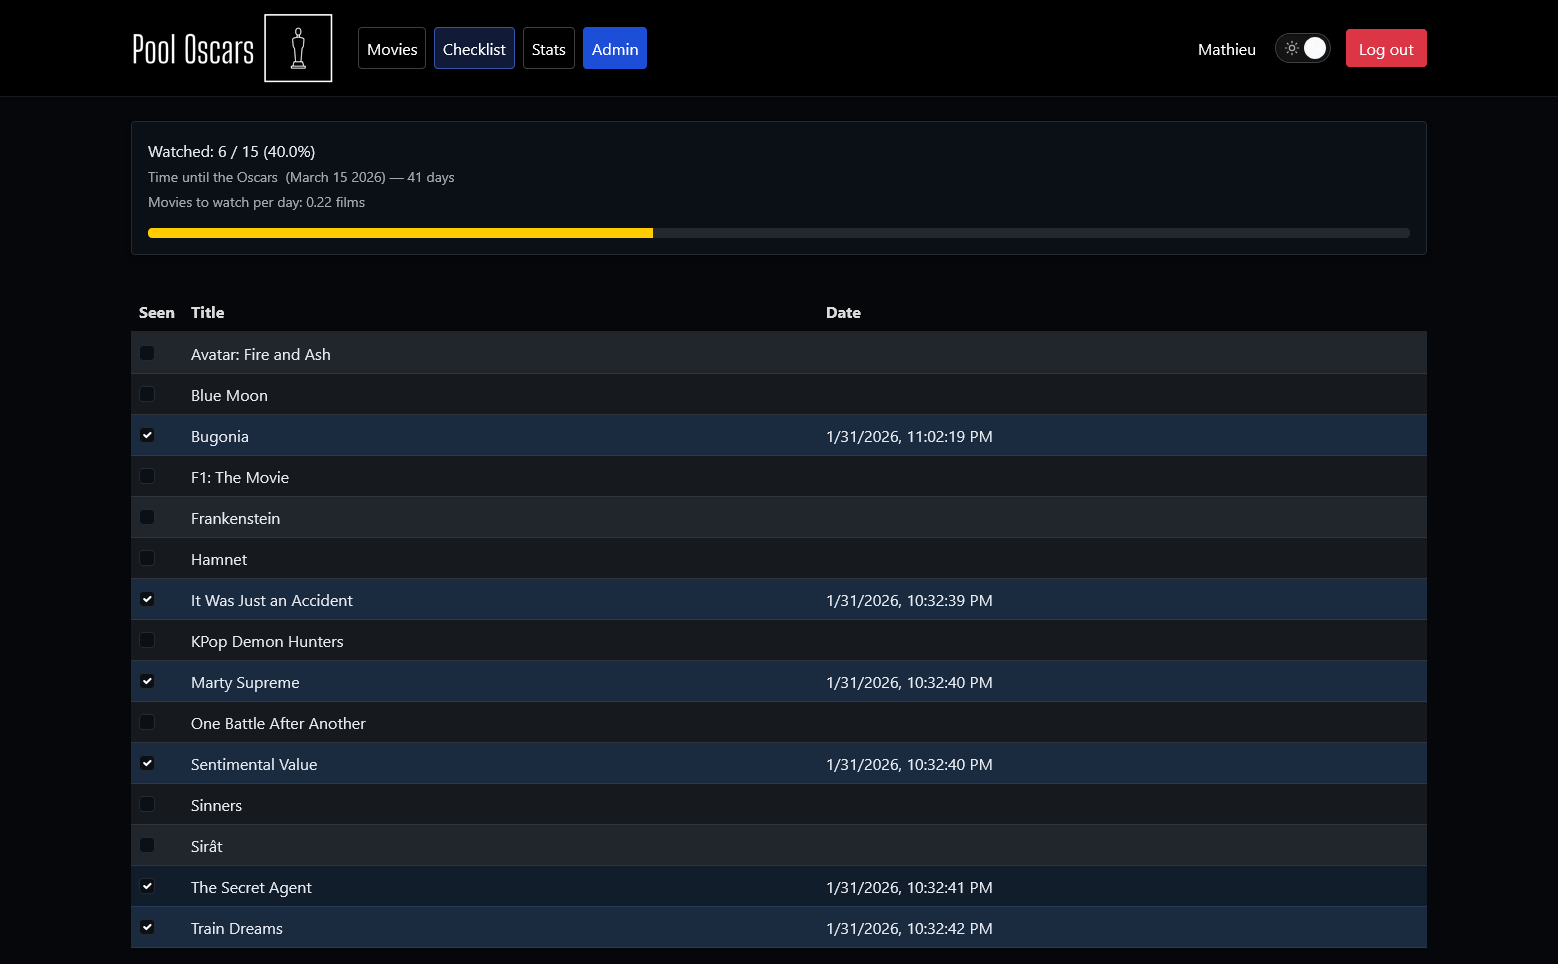Check the Hamnet seen checkbox
1558x964 pixels.
(147, 558)
